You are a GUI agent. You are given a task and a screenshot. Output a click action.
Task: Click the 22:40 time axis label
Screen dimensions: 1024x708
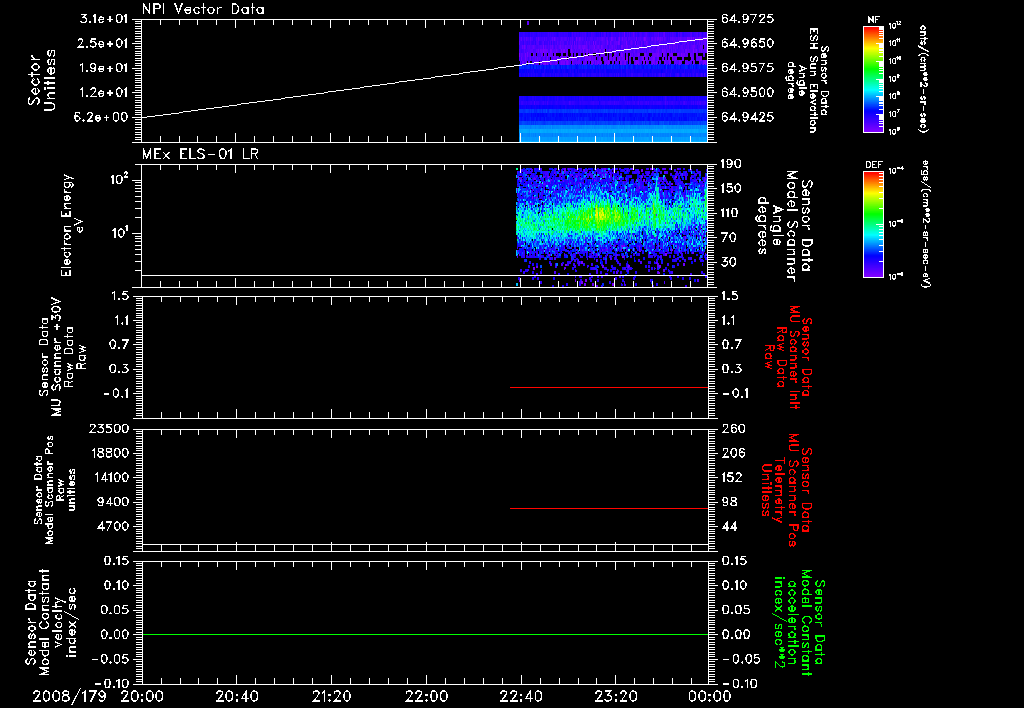coord(521,696)
